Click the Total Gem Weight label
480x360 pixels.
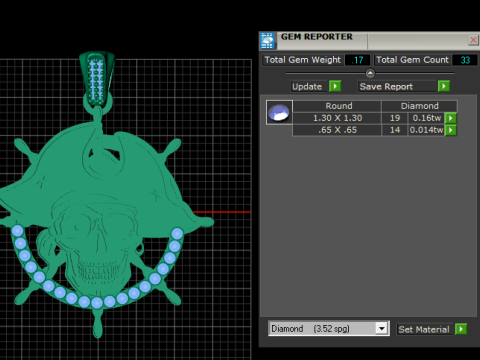303,60
